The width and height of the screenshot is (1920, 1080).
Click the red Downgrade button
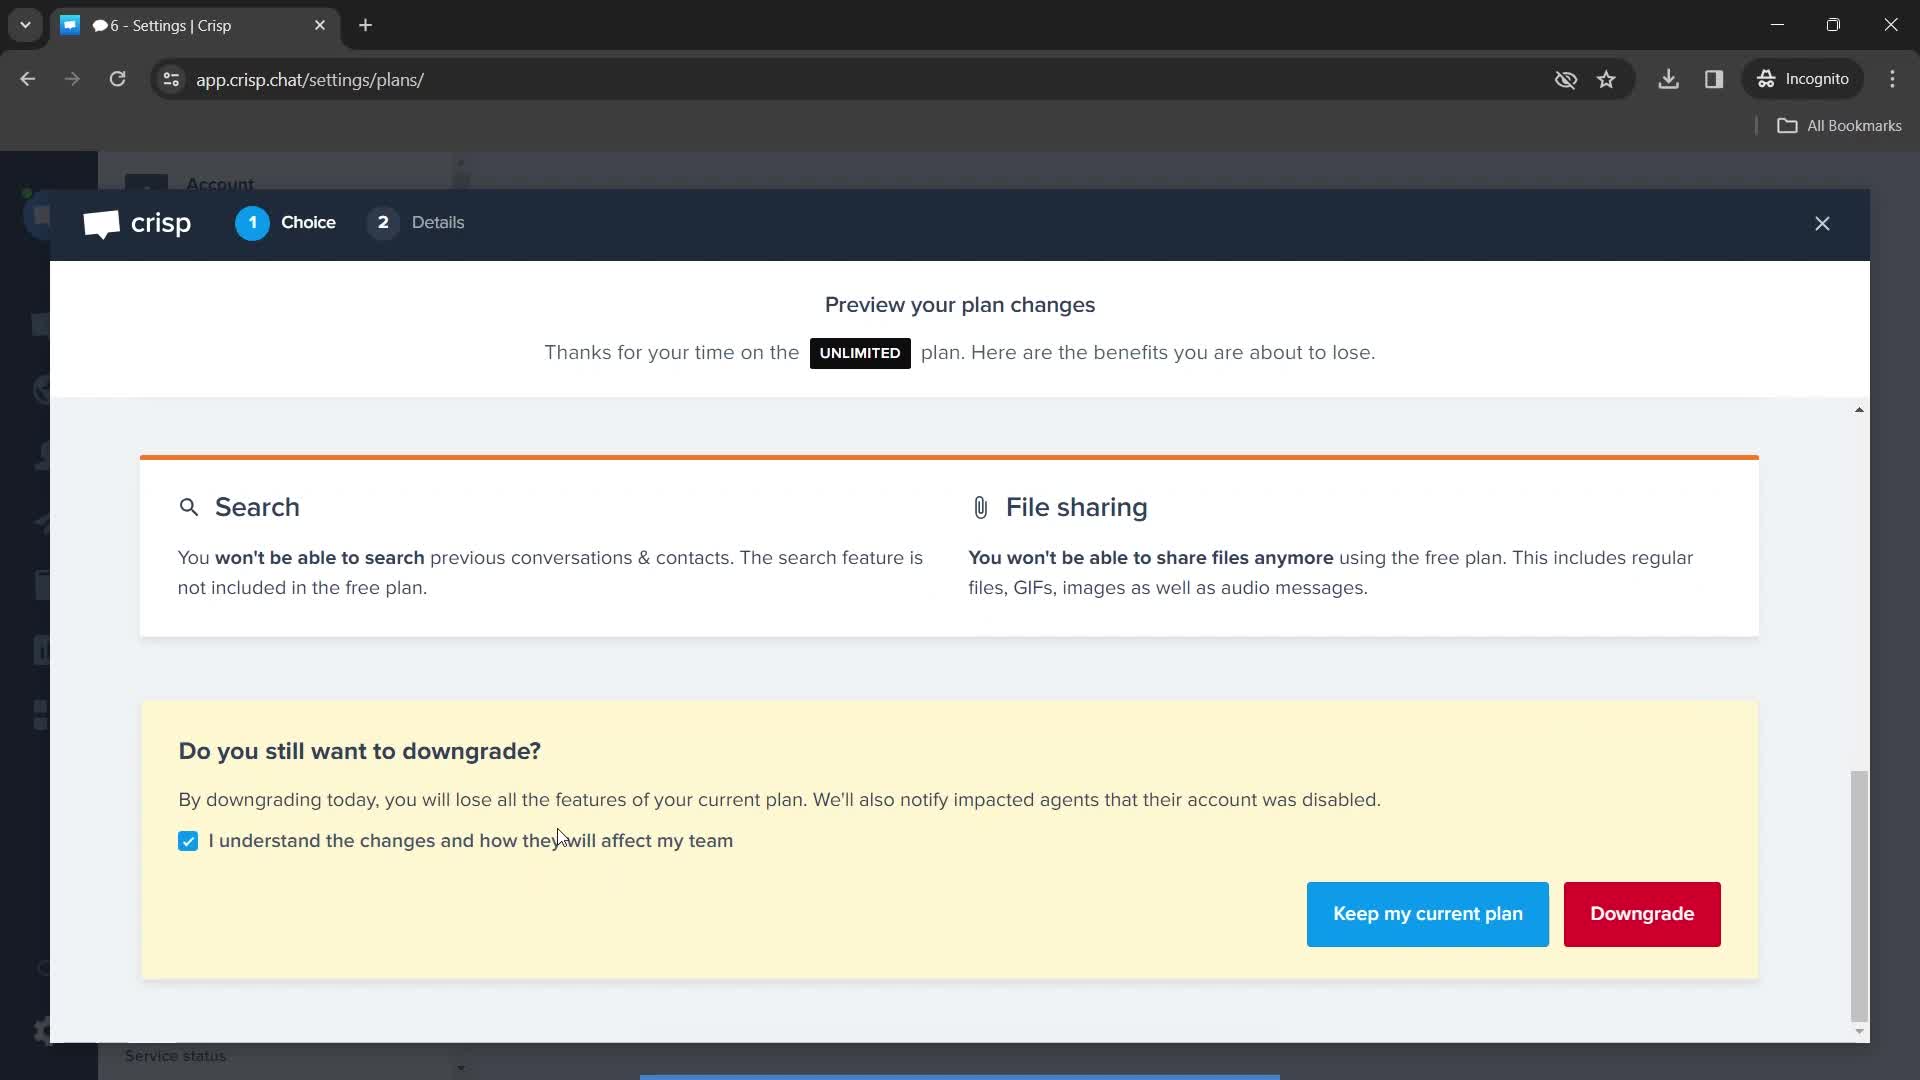pos(1642,914)
